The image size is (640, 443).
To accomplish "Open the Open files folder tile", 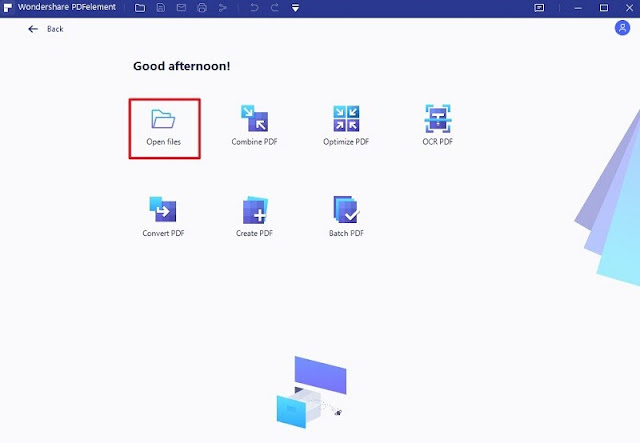I will click(x=164, y=128).
